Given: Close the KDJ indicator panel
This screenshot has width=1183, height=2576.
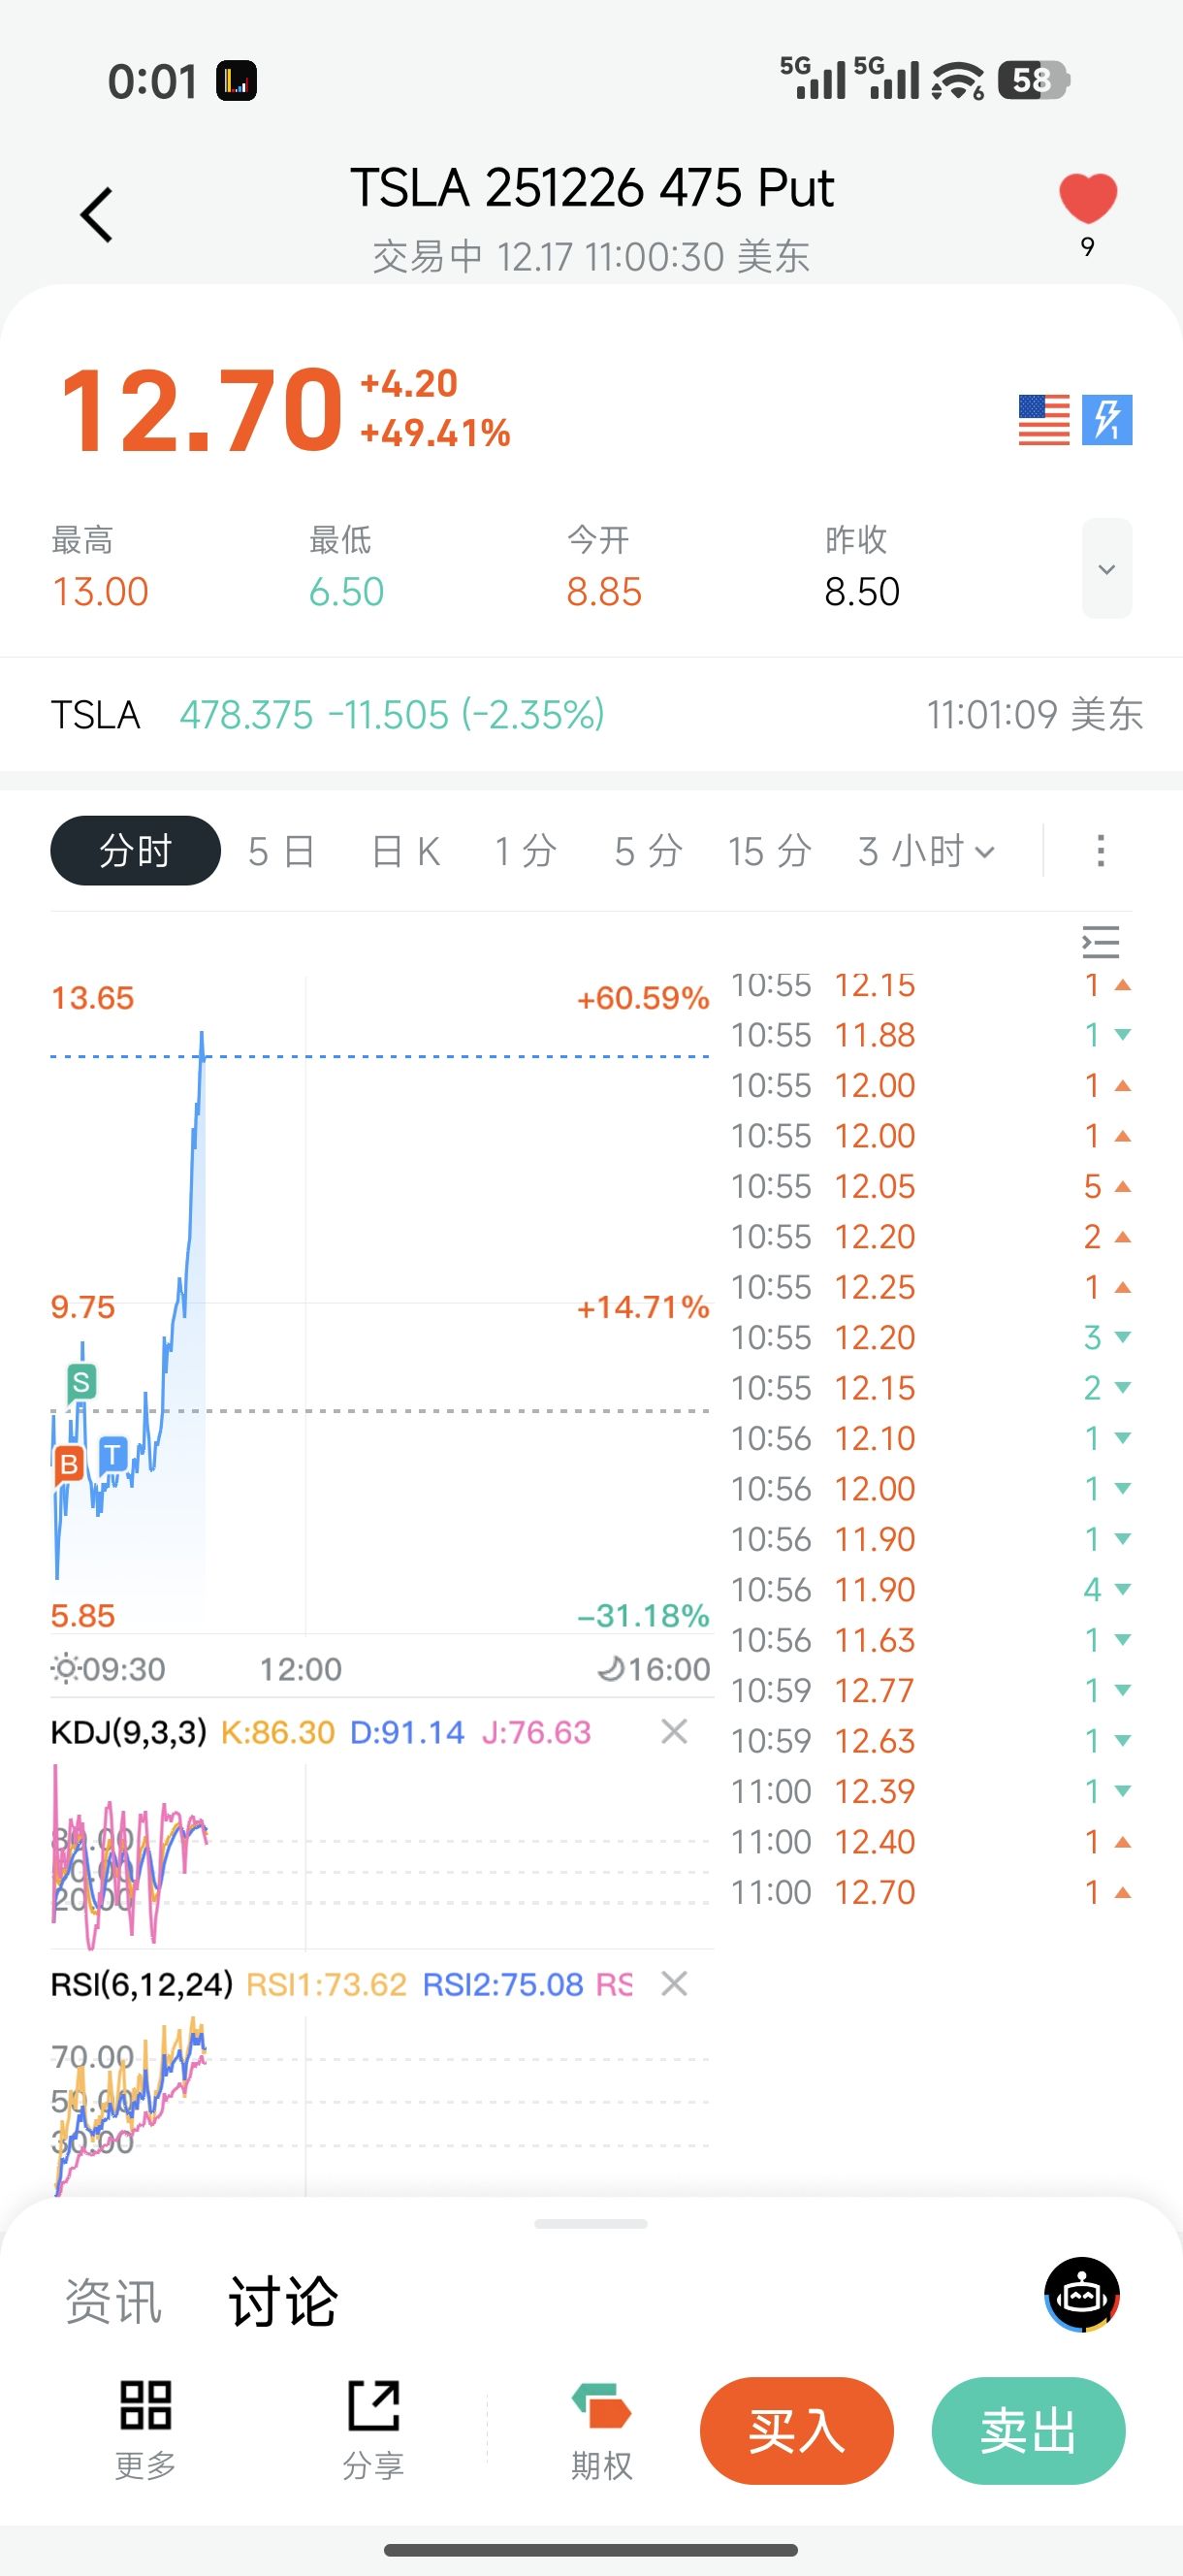Looking at the screenshot, I should 674,1731.
